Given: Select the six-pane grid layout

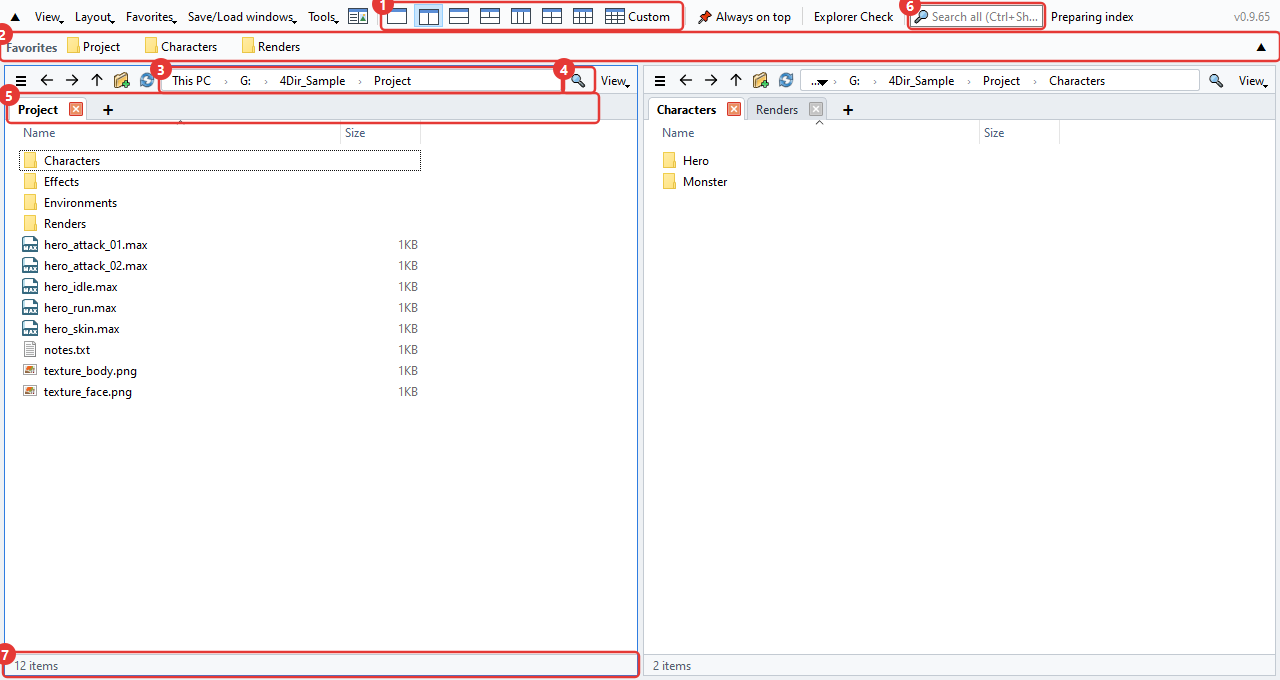Looking at the screenshot, I should (x=583, y=16).
